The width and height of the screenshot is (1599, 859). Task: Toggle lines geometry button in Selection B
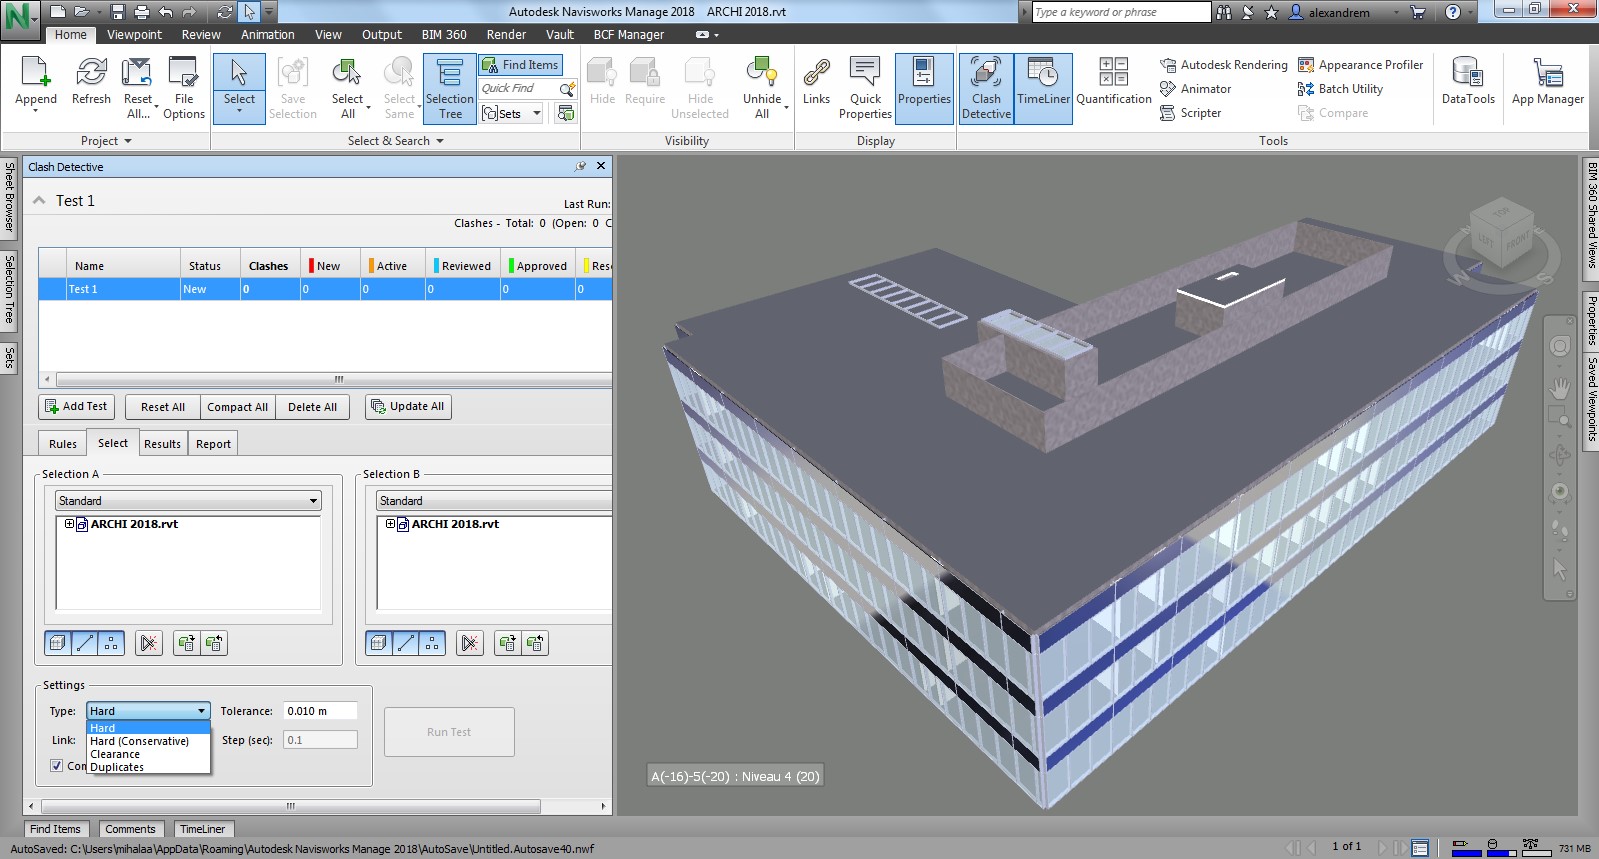tap(406, 643)
